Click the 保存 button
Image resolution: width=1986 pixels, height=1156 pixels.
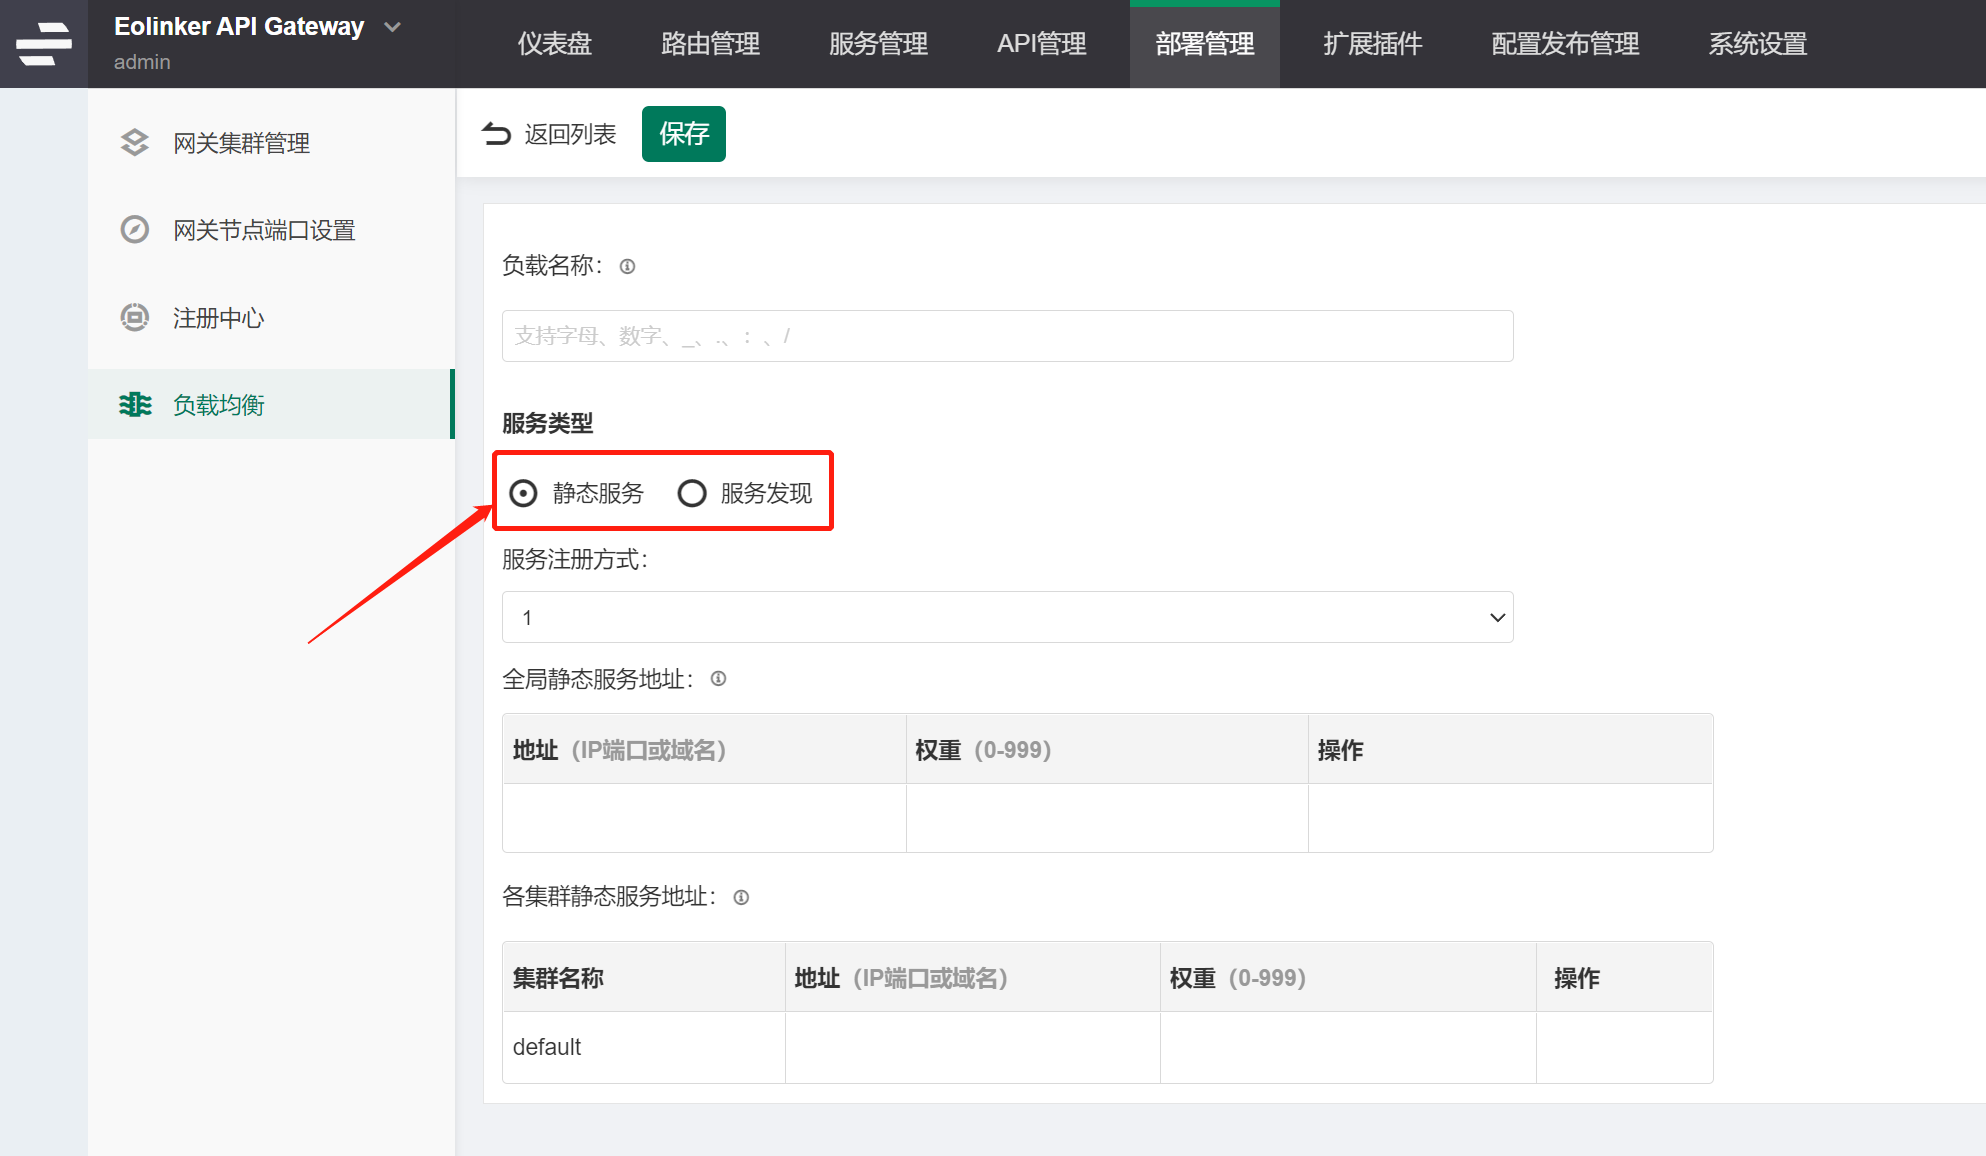[684, 133]
